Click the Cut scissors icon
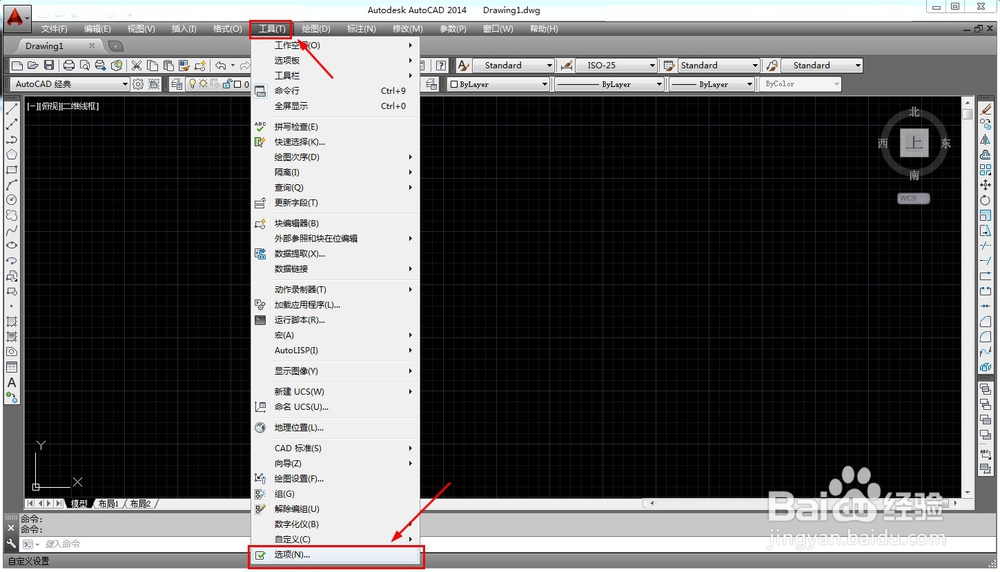 point(136,65)
